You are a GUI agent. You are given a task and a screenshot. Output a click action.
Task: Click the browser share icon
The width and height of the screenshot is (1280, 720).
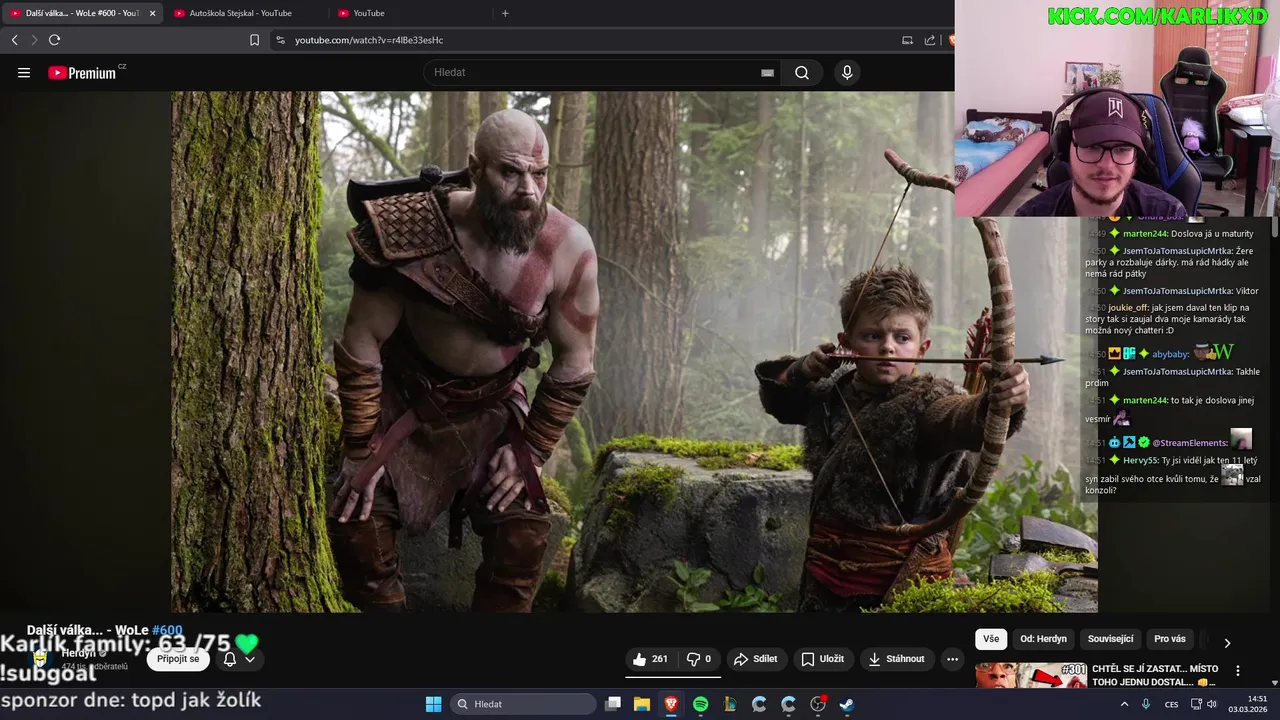pyautogui.click(x=930, y=40)
